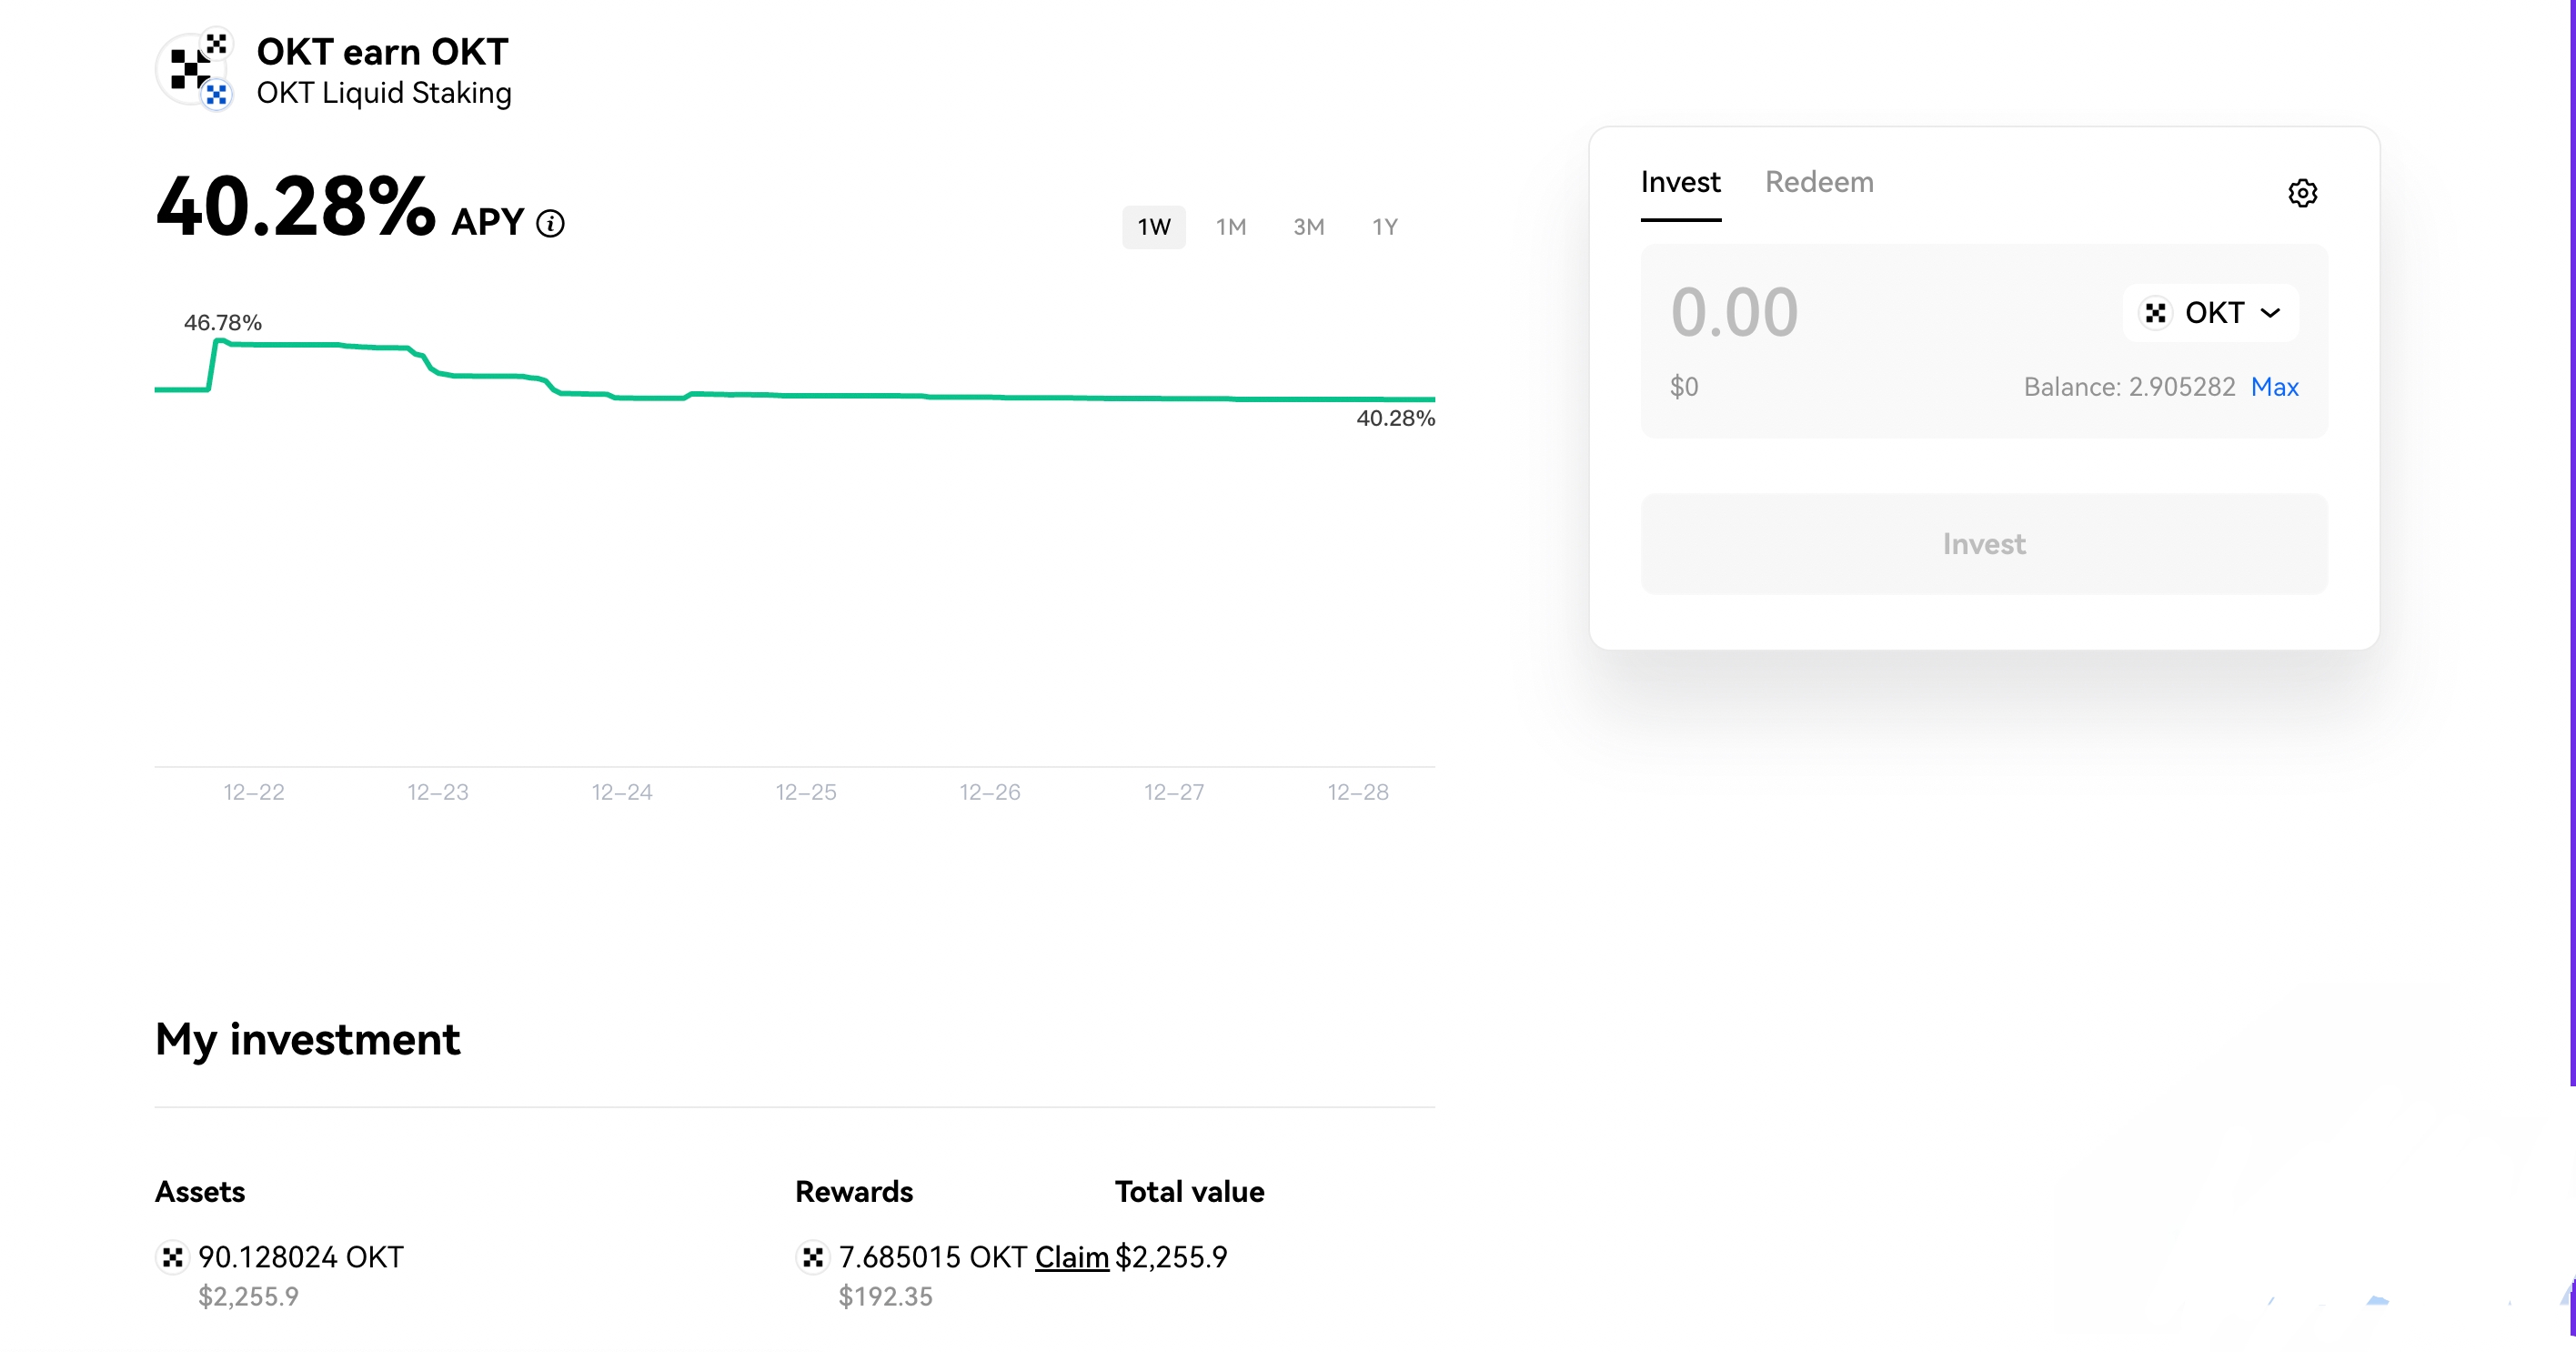Viewport: 2576px width, 1352px height.
Task: Click the OKT icon beside Assets amount
Action: (172, 1257)
